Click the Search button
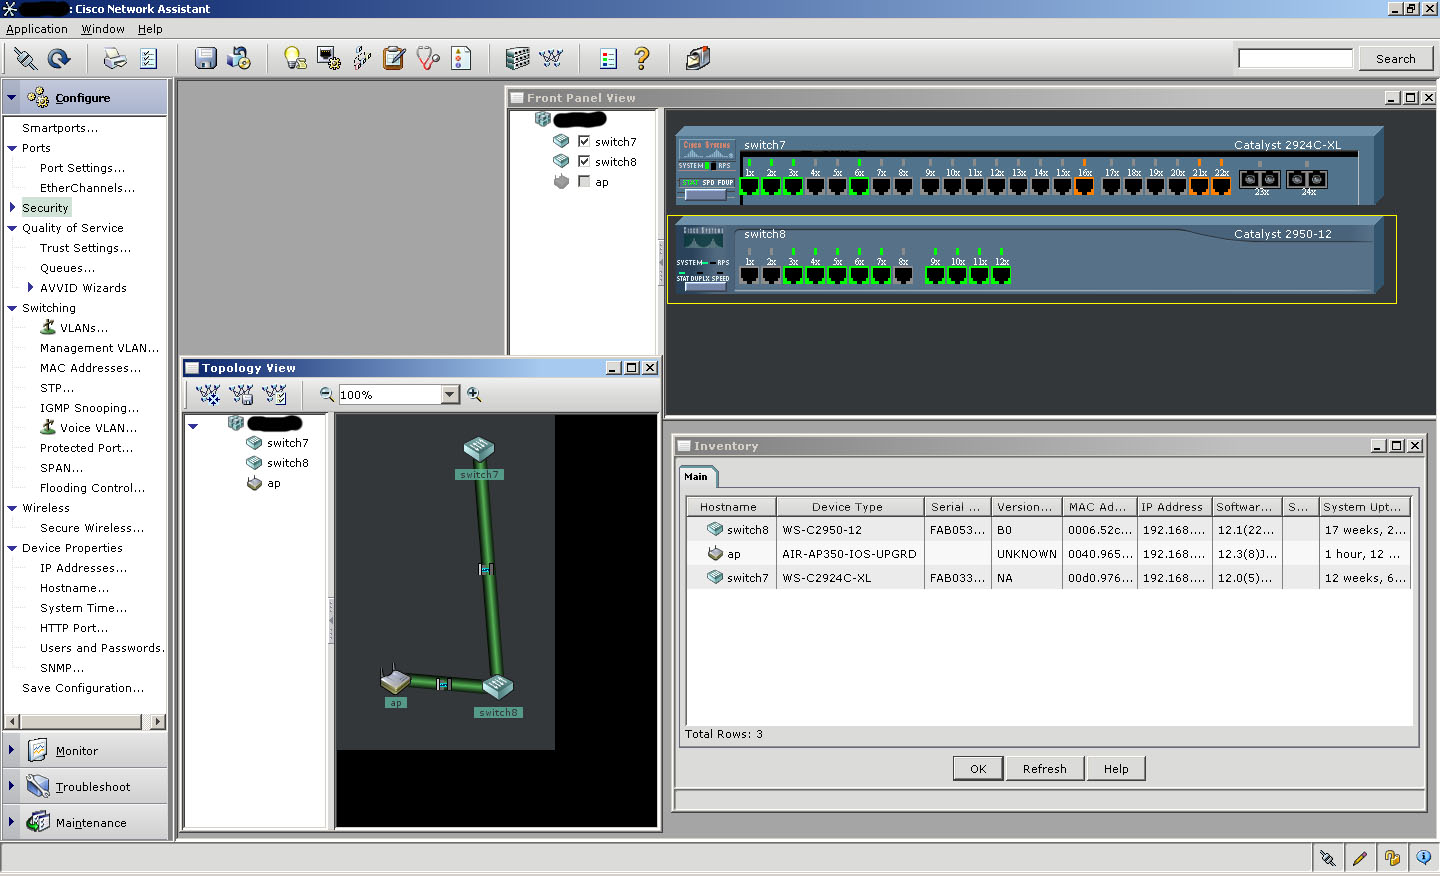 (1396, 59)
